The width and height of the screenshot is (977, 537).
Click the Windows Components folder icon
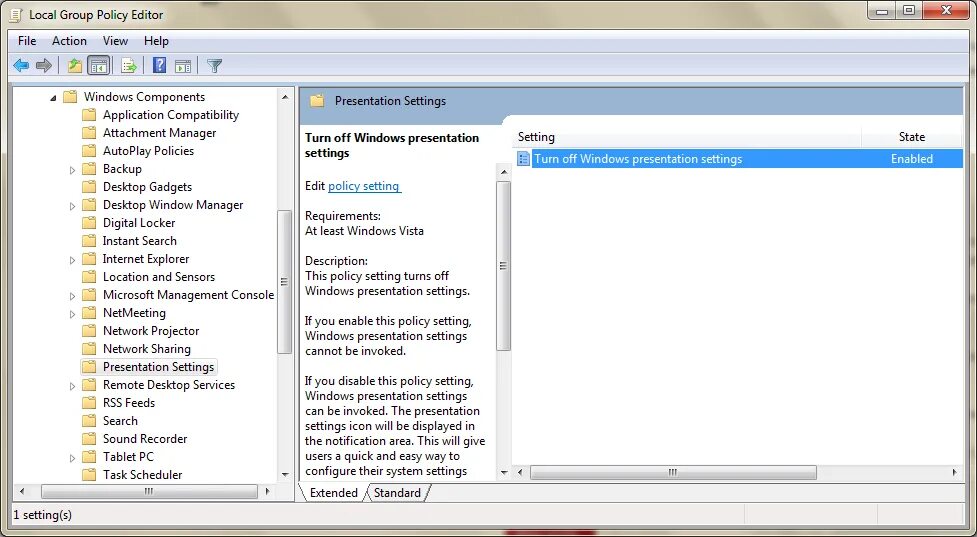pos(70,97)
